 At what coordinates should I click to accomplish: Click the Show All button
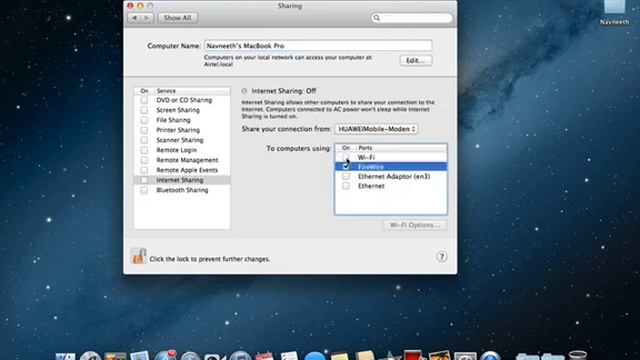(x=178, y=18)
